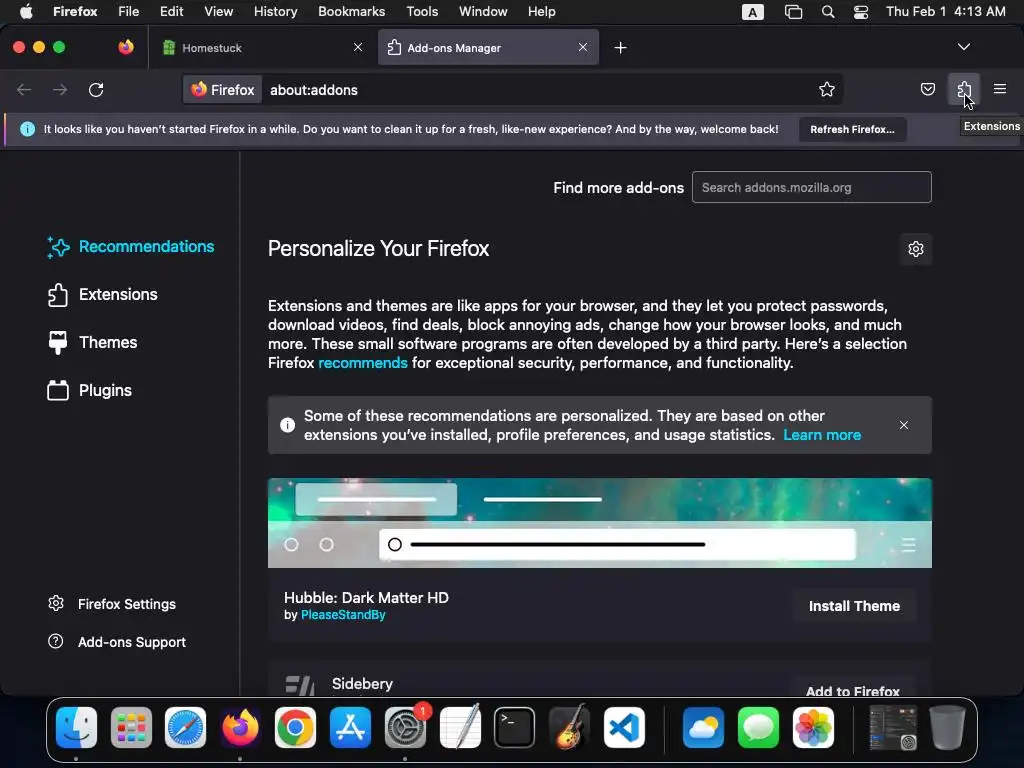Click the 'Hubble: Dark Matter HD' theme title

point(366,598)
